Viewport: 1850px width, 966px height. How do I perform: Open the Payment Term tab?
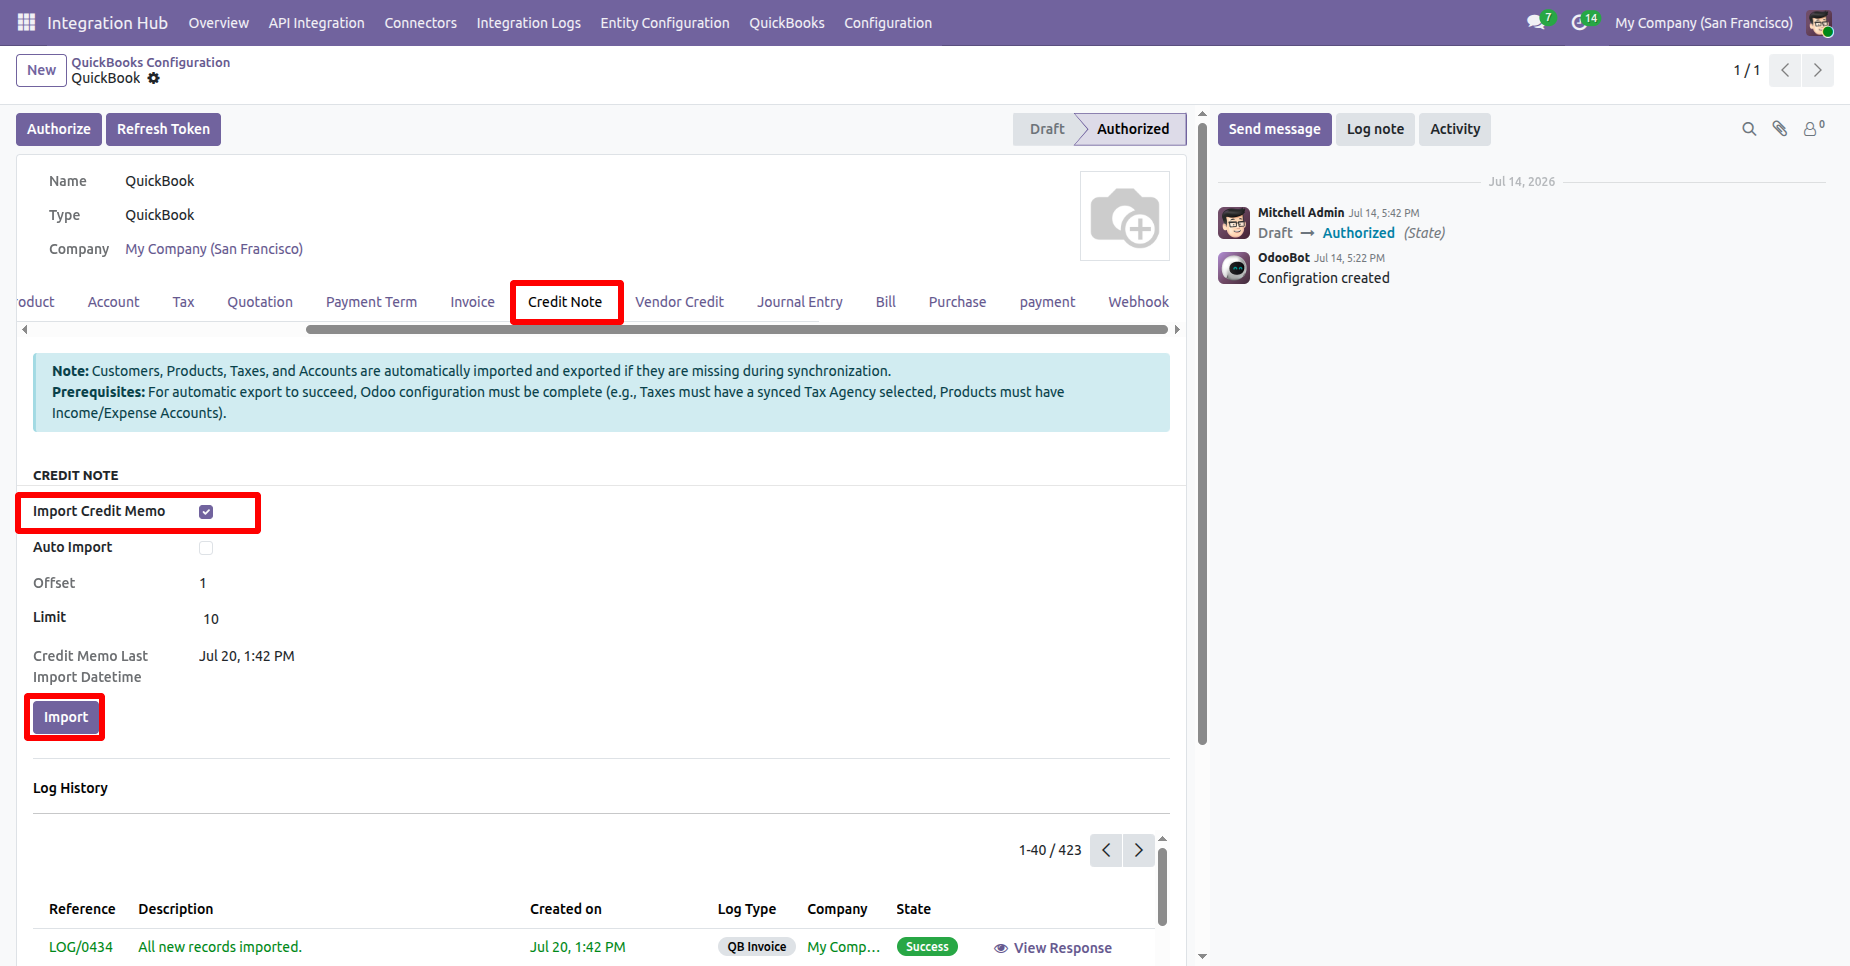point(371,302)
